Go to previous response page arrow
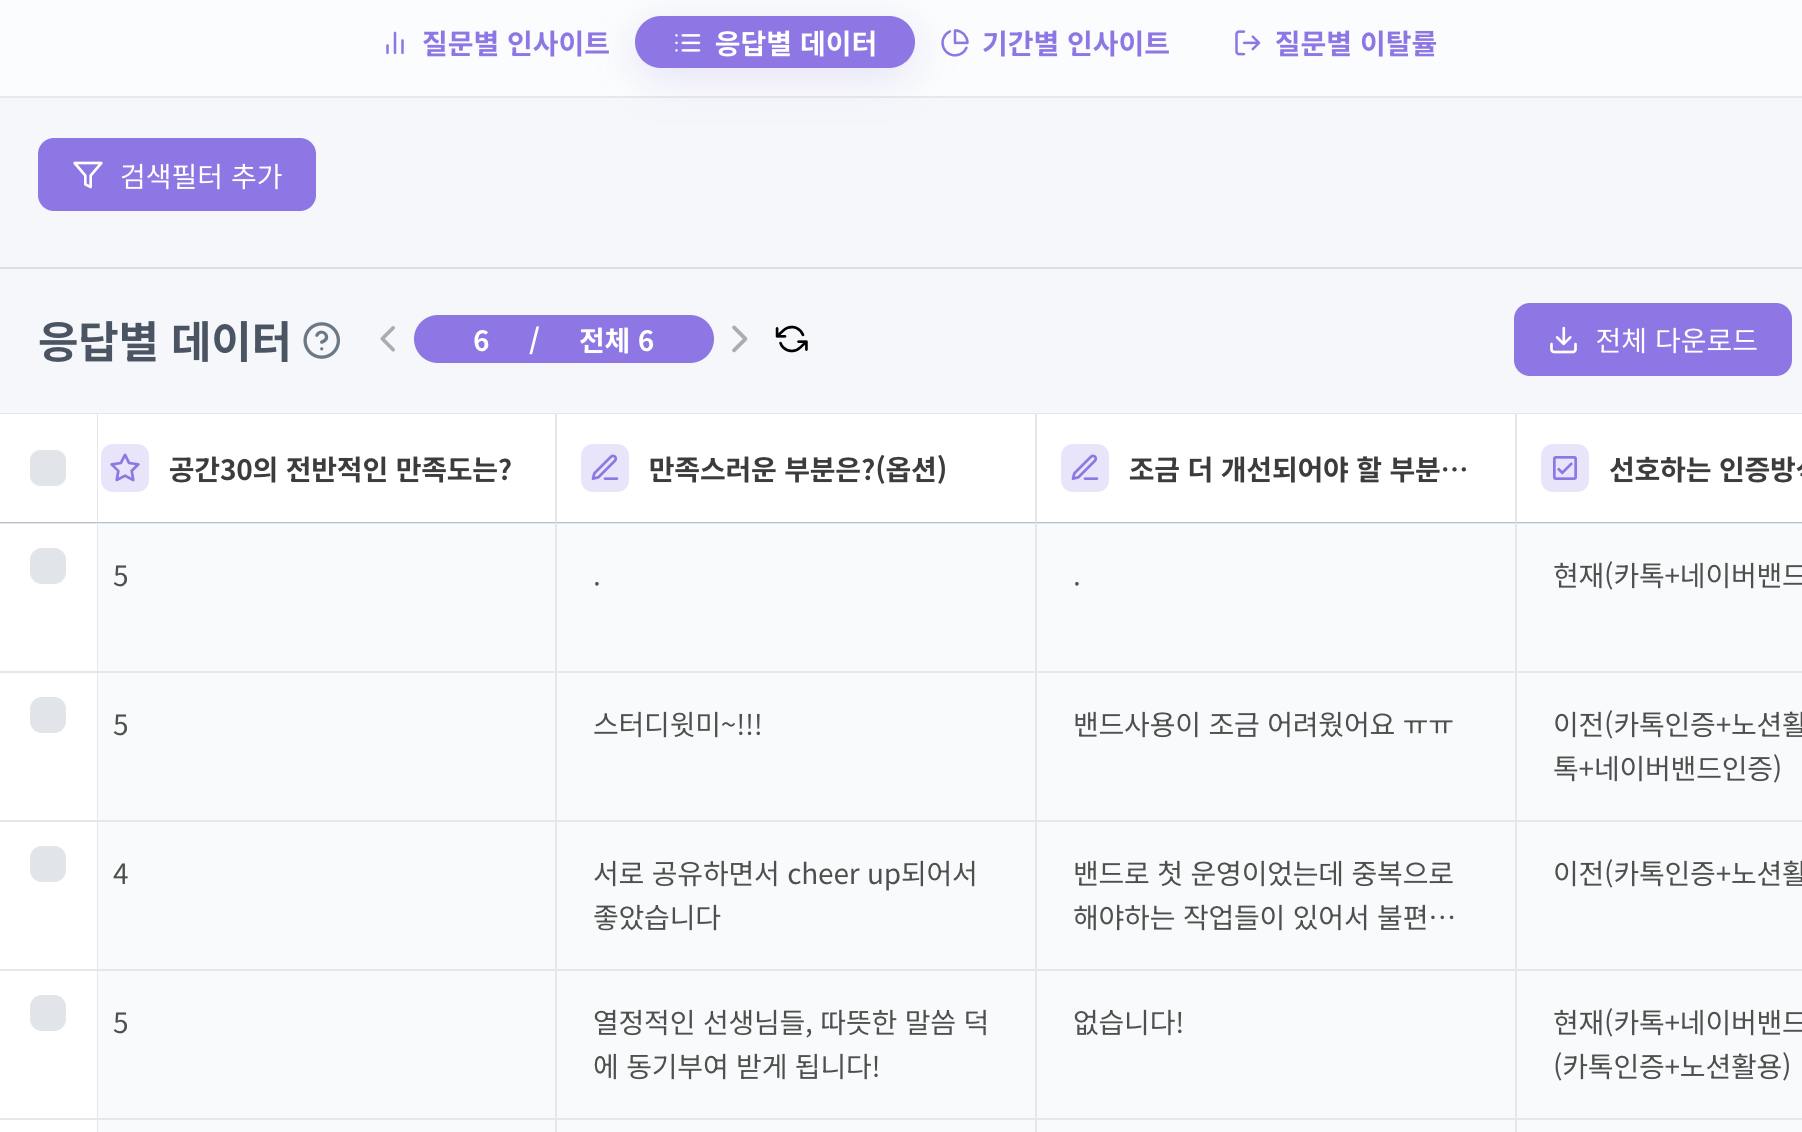 tap(389, 339)
